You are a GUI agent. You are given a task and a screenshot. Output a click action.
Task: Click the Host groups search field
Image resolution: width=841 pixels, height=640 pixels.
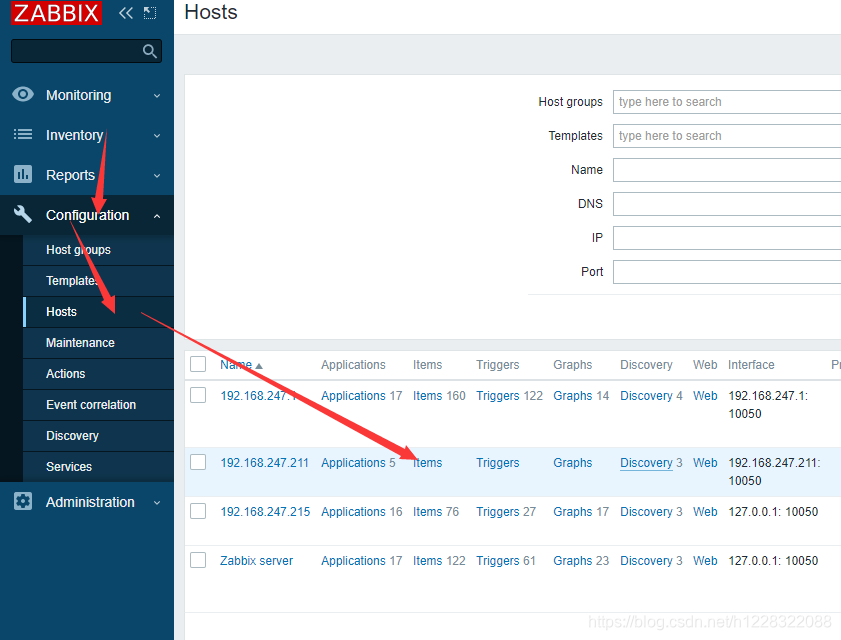[727, 102]
